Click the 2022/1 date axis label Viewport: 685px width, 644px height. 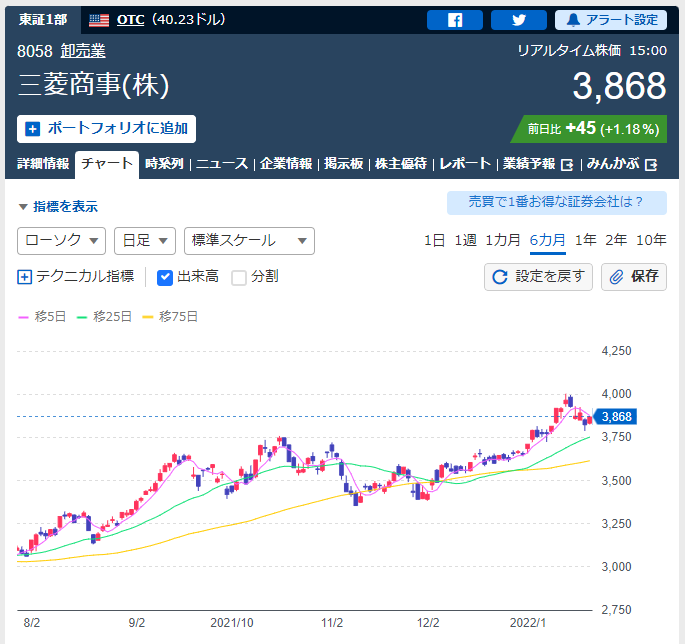pos(528,623)
